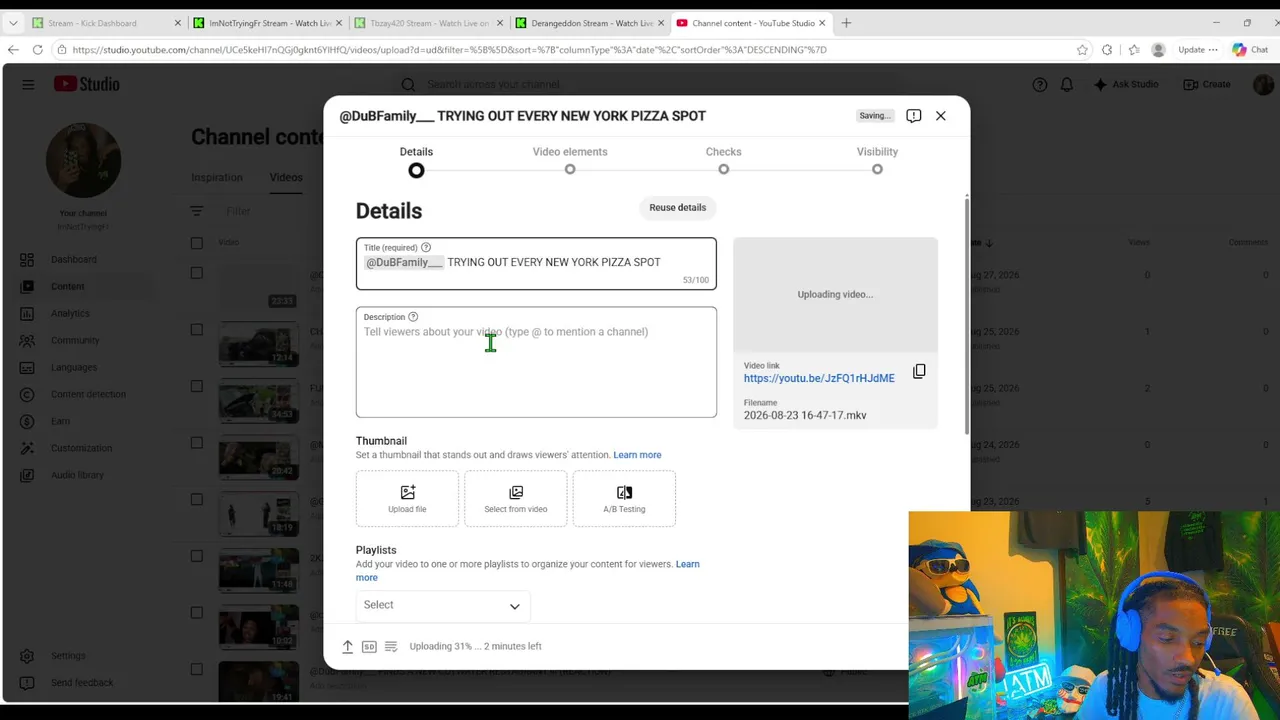Go to the Visibility step
1280x720 pixels.
[877, 160]
